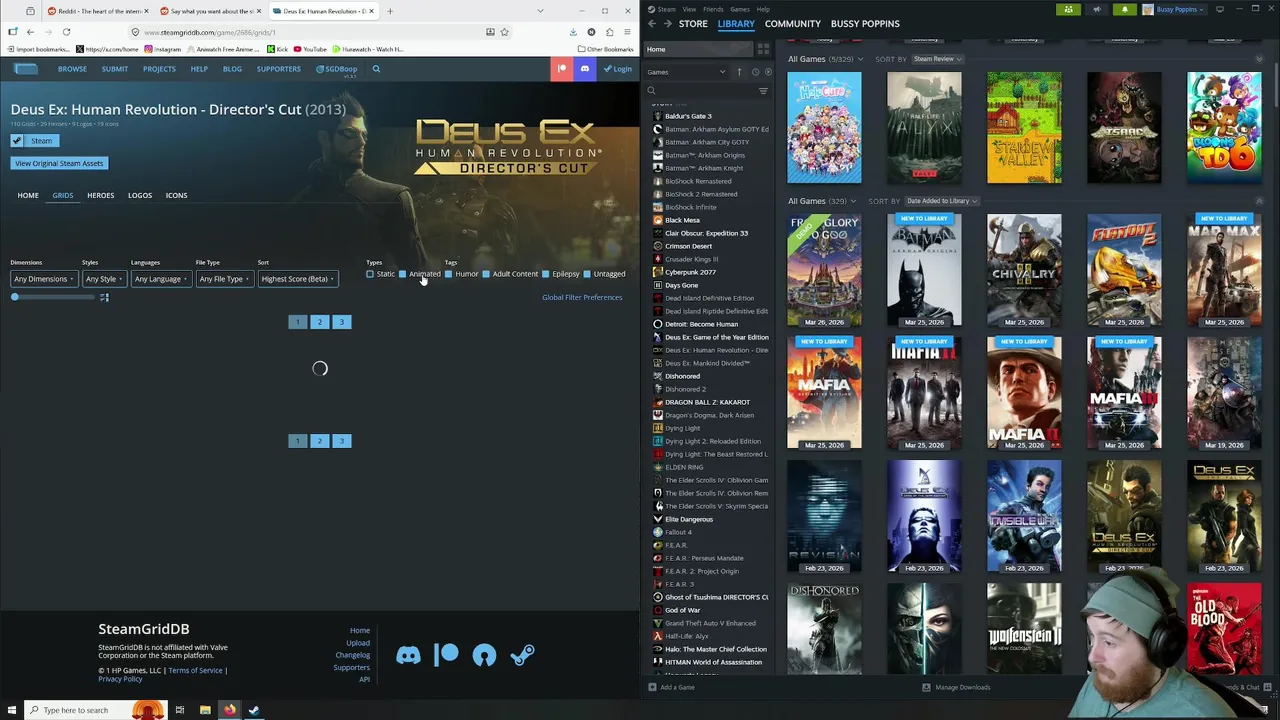1280x720 pixels.
Task: Open Steam friends activity green button
Action: 1068,9
